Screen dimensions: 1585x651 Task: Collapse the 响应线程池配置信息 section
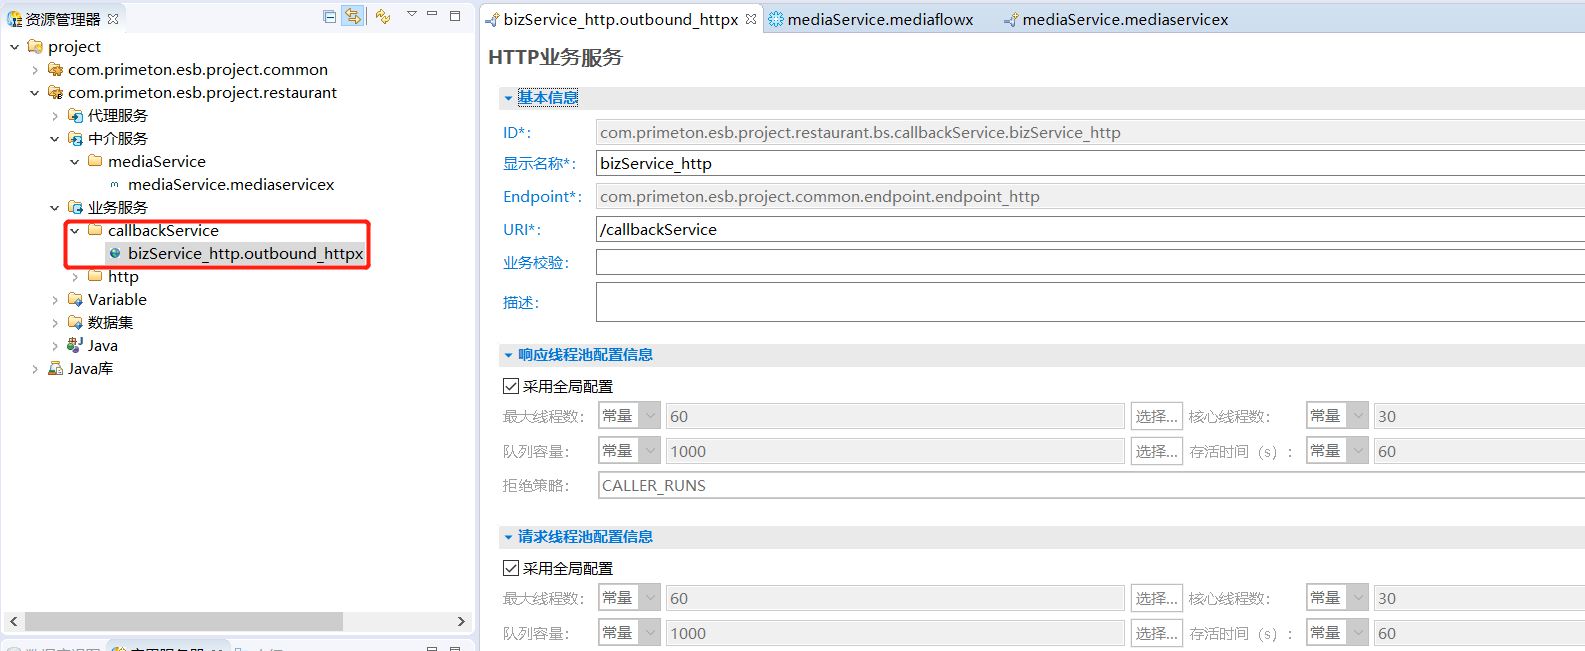(x=508, y=355)
